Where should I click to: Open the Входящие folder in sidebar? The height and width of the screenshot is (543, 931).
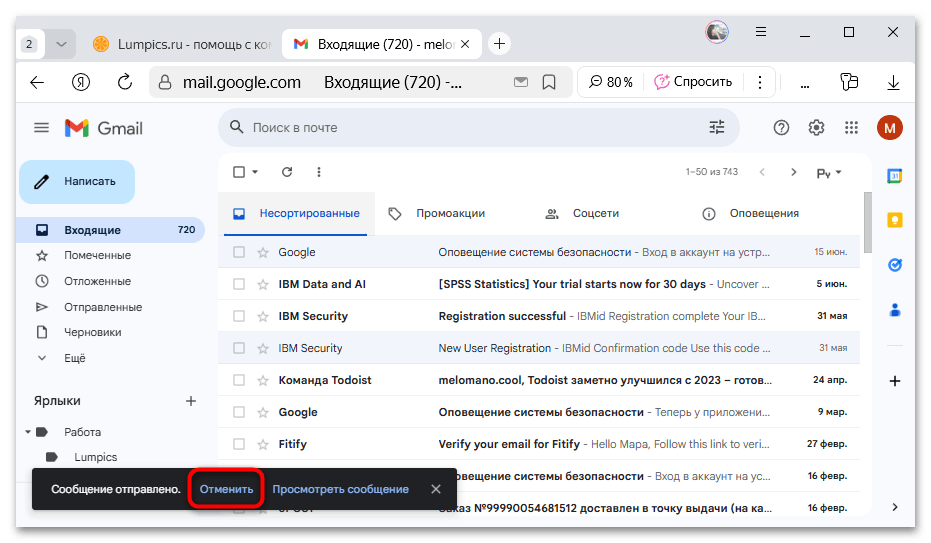click(x=111, y=230)
